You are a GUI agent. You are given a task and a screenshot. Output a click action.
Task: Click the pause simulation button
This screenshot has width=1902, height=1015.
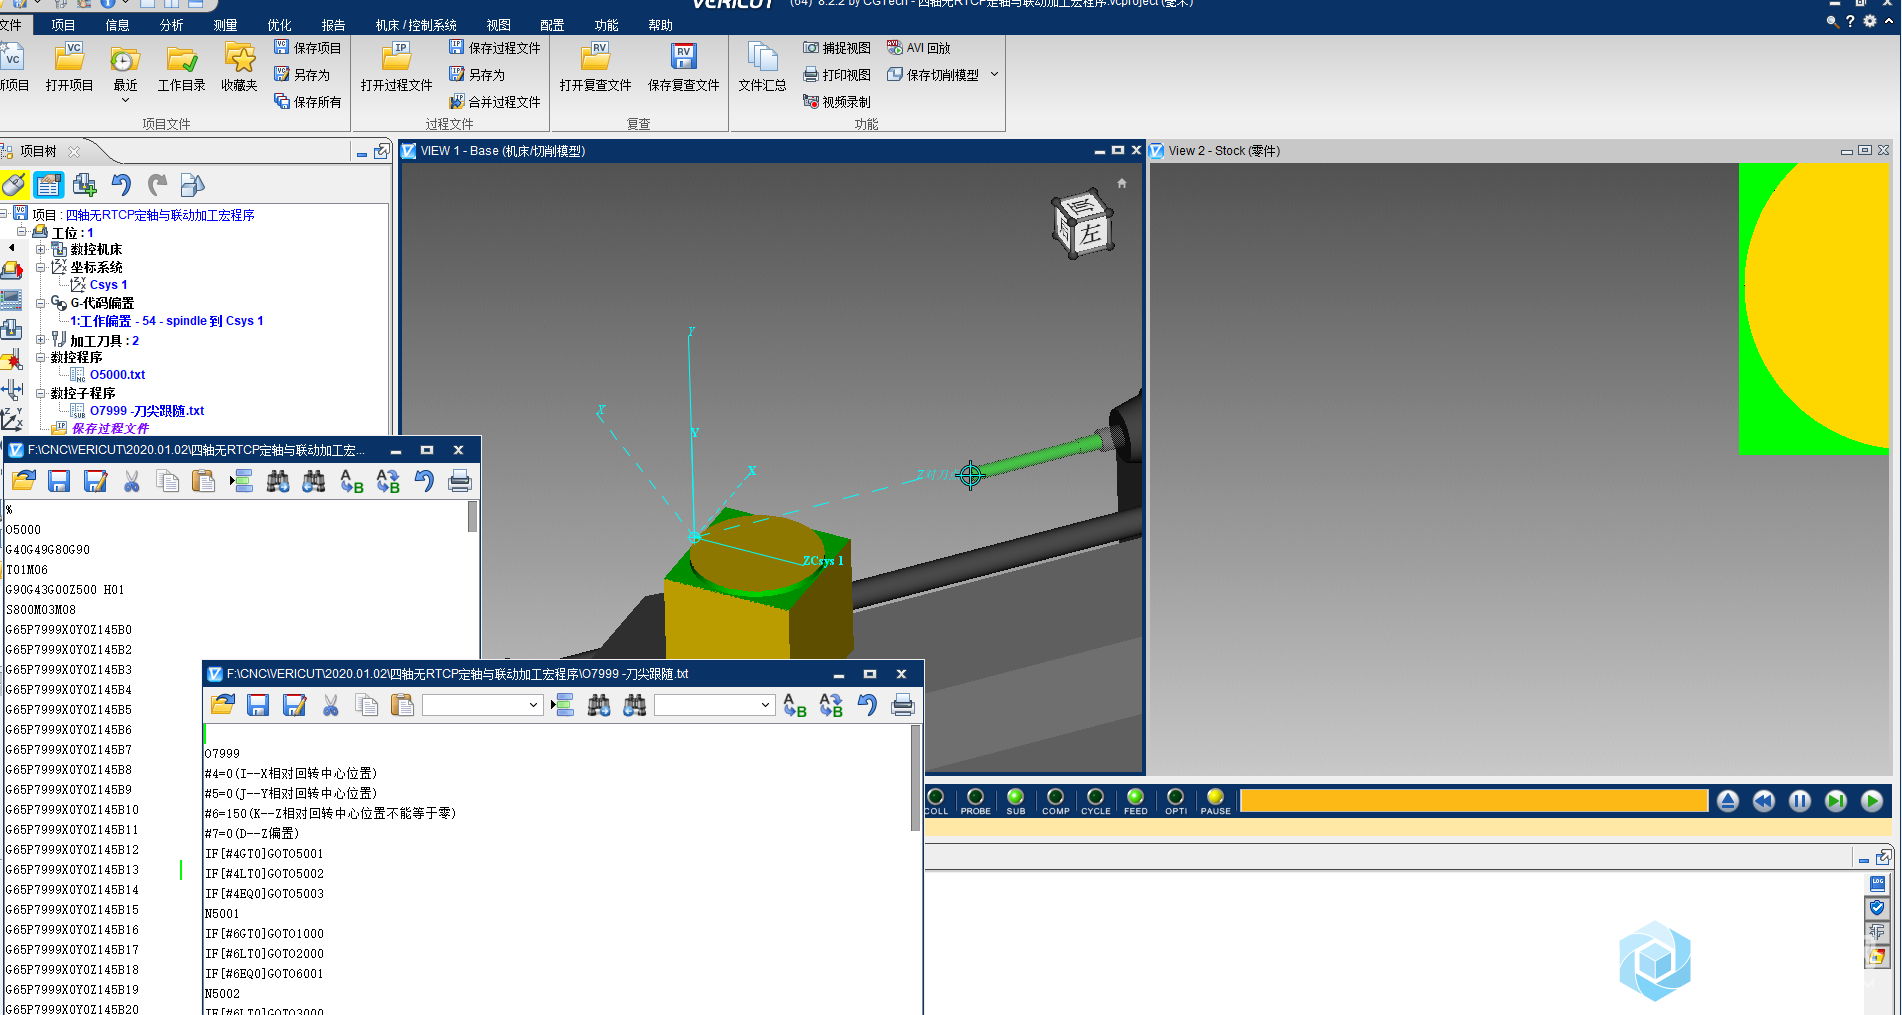click(1800, 801)
